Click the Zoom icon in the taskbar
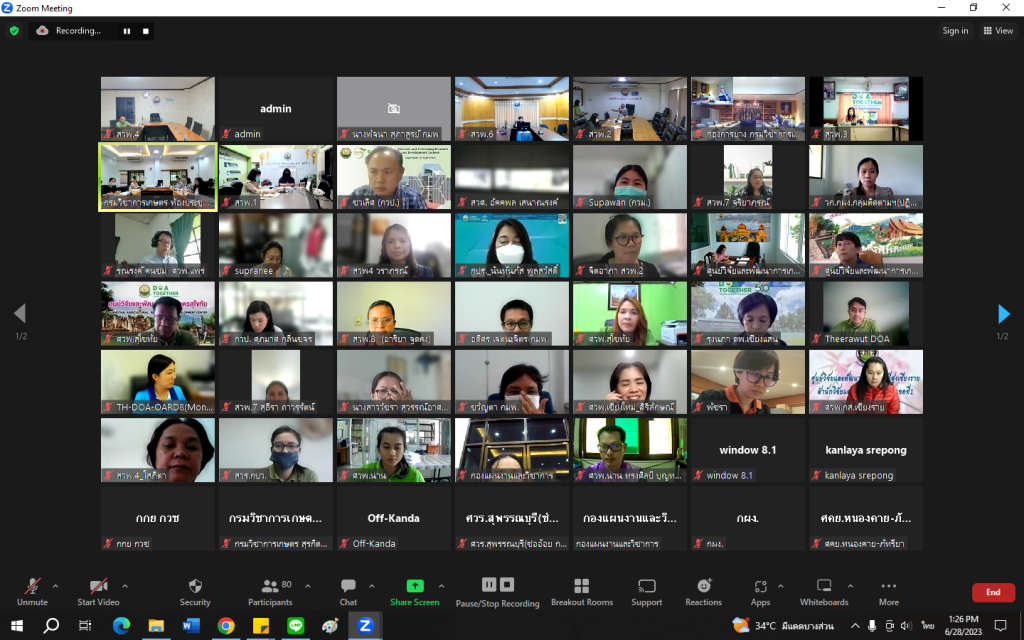 pos(365,626)
